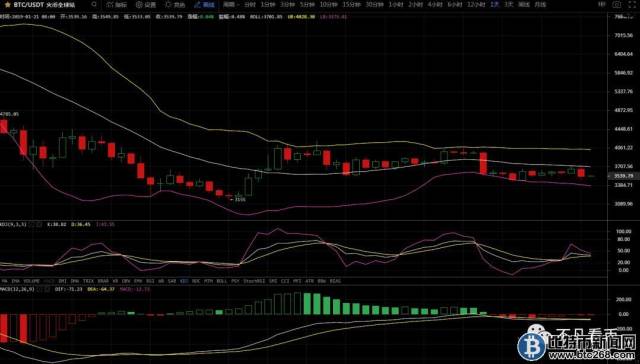Open the search magnifier icon

tap(94, 4)
